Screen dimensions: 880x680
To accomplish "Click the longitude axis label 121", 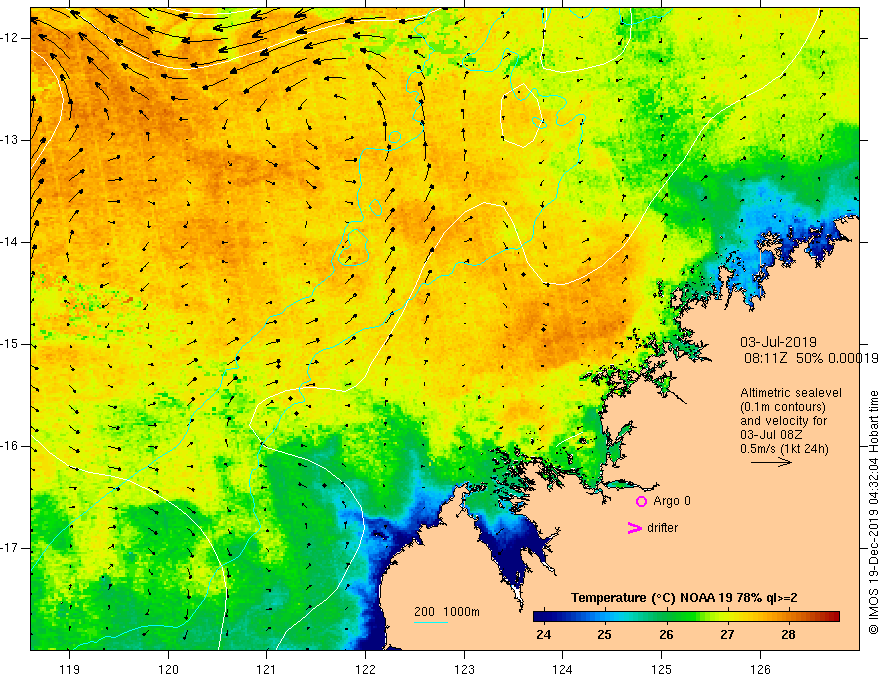I will click(x=266, y=669).
